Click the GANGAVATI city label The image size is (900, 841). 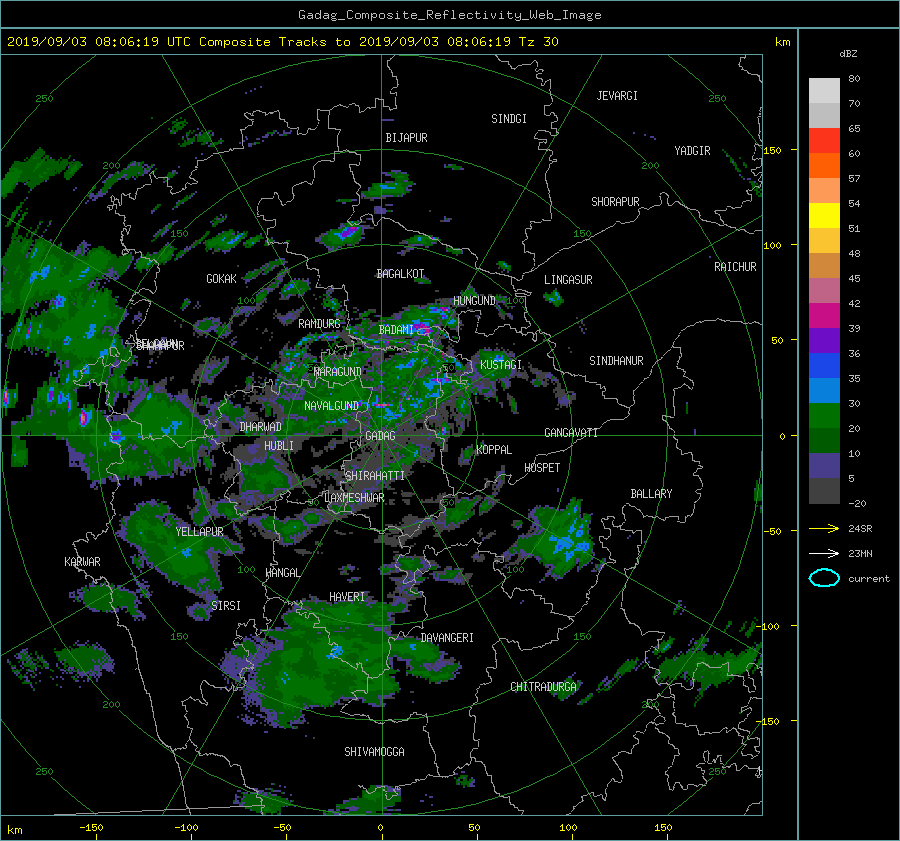[x=571, y=433]
